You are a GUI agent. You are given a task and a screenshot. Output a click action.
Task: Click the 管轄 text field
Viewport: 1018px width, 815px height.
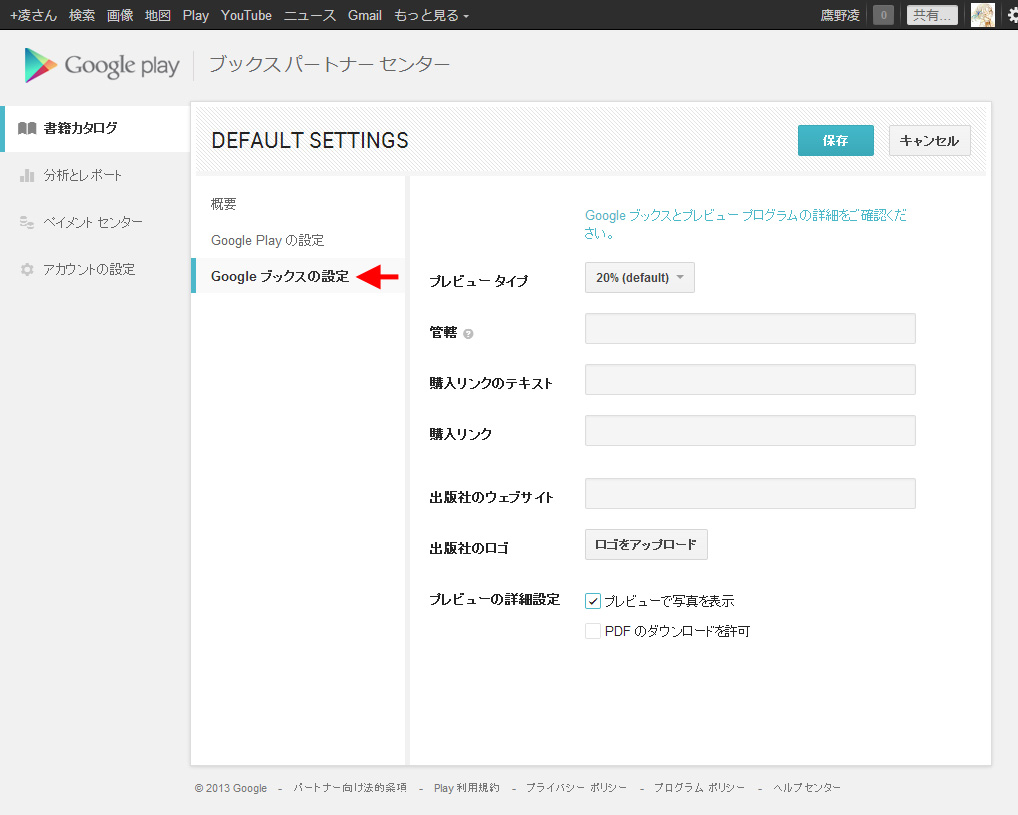tap(750, 329)
